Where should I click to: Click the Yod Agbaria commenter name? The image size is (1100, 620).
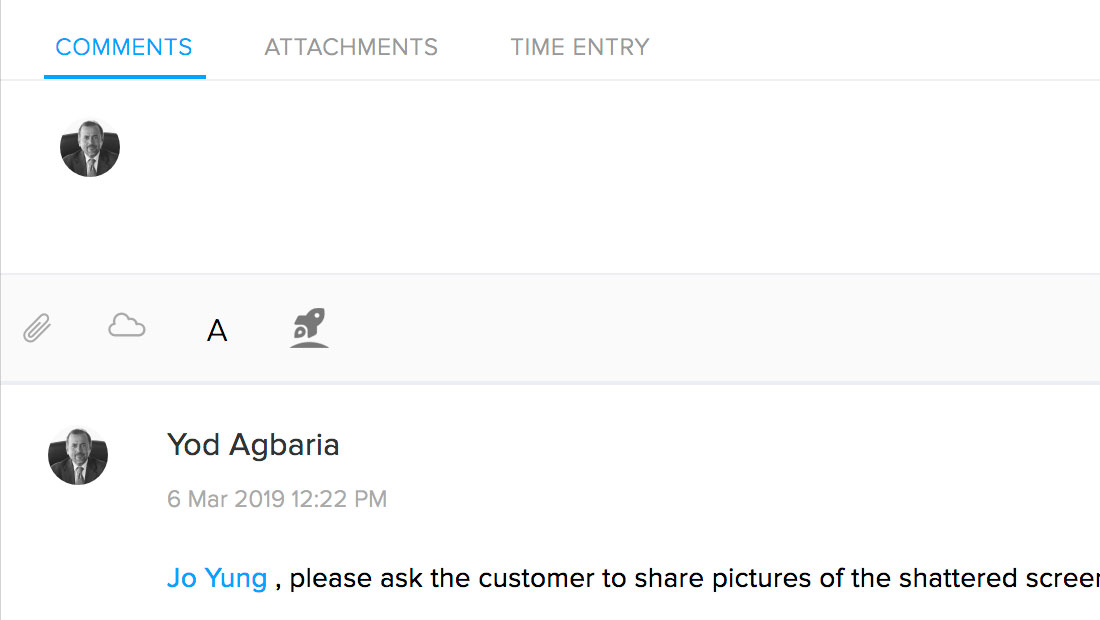253,445
